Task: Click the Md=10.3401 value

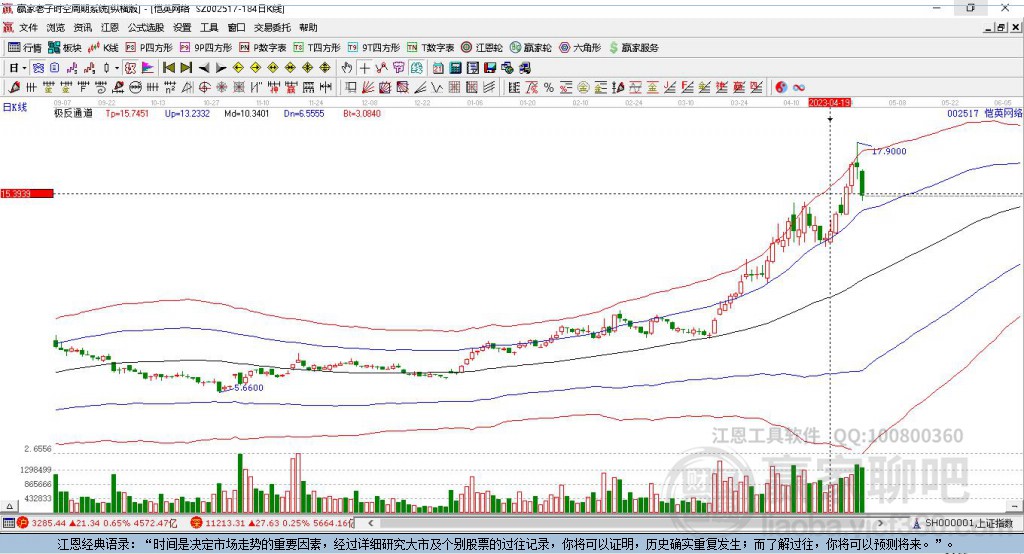Action: coord(247,113)
